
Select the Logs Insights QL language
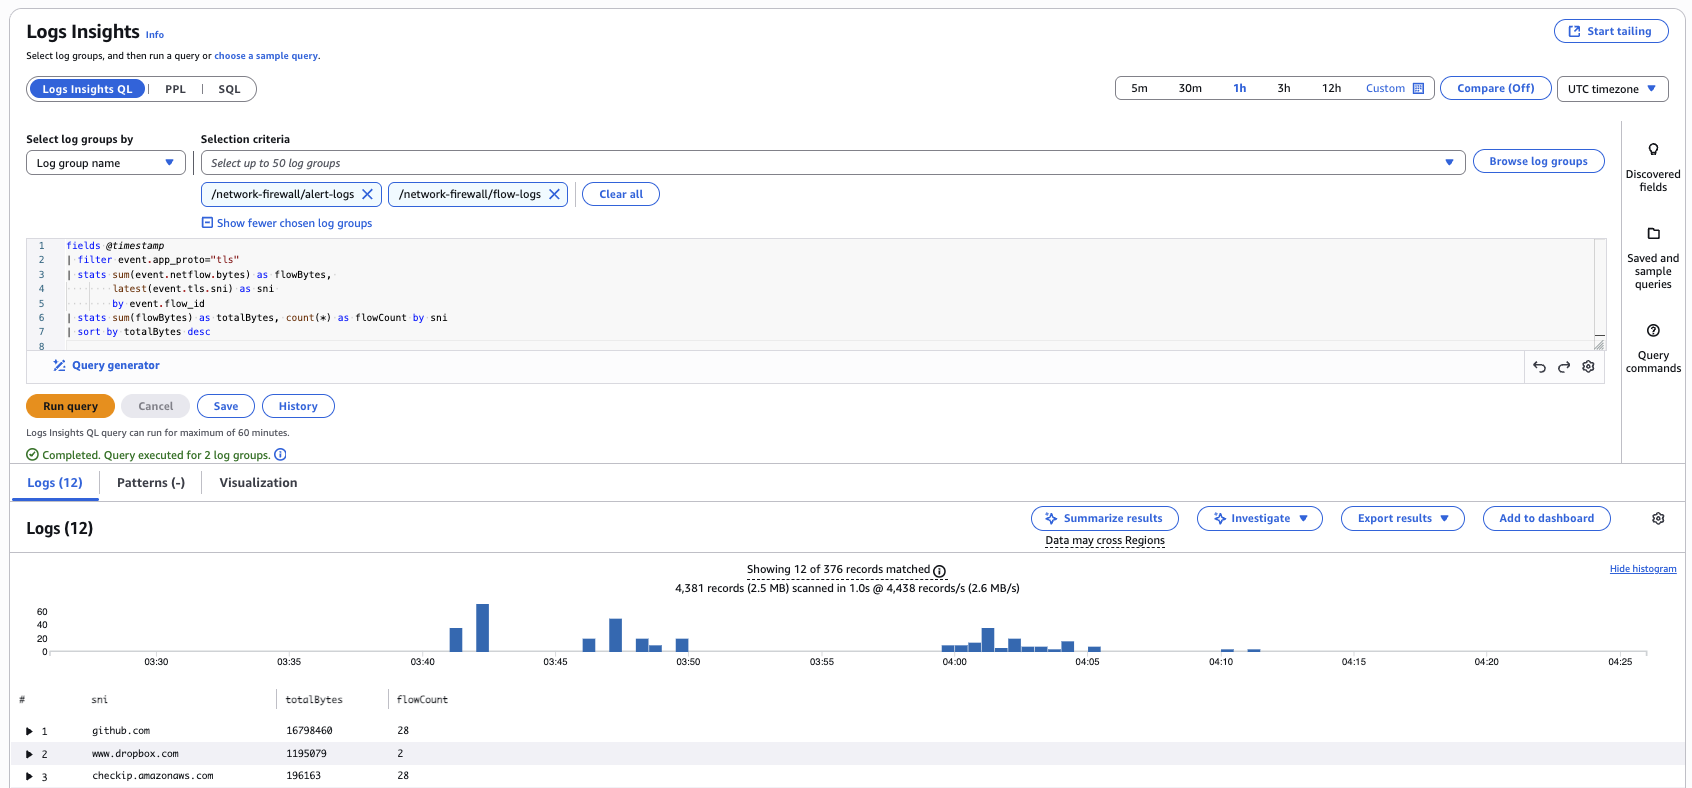(87, 89)
